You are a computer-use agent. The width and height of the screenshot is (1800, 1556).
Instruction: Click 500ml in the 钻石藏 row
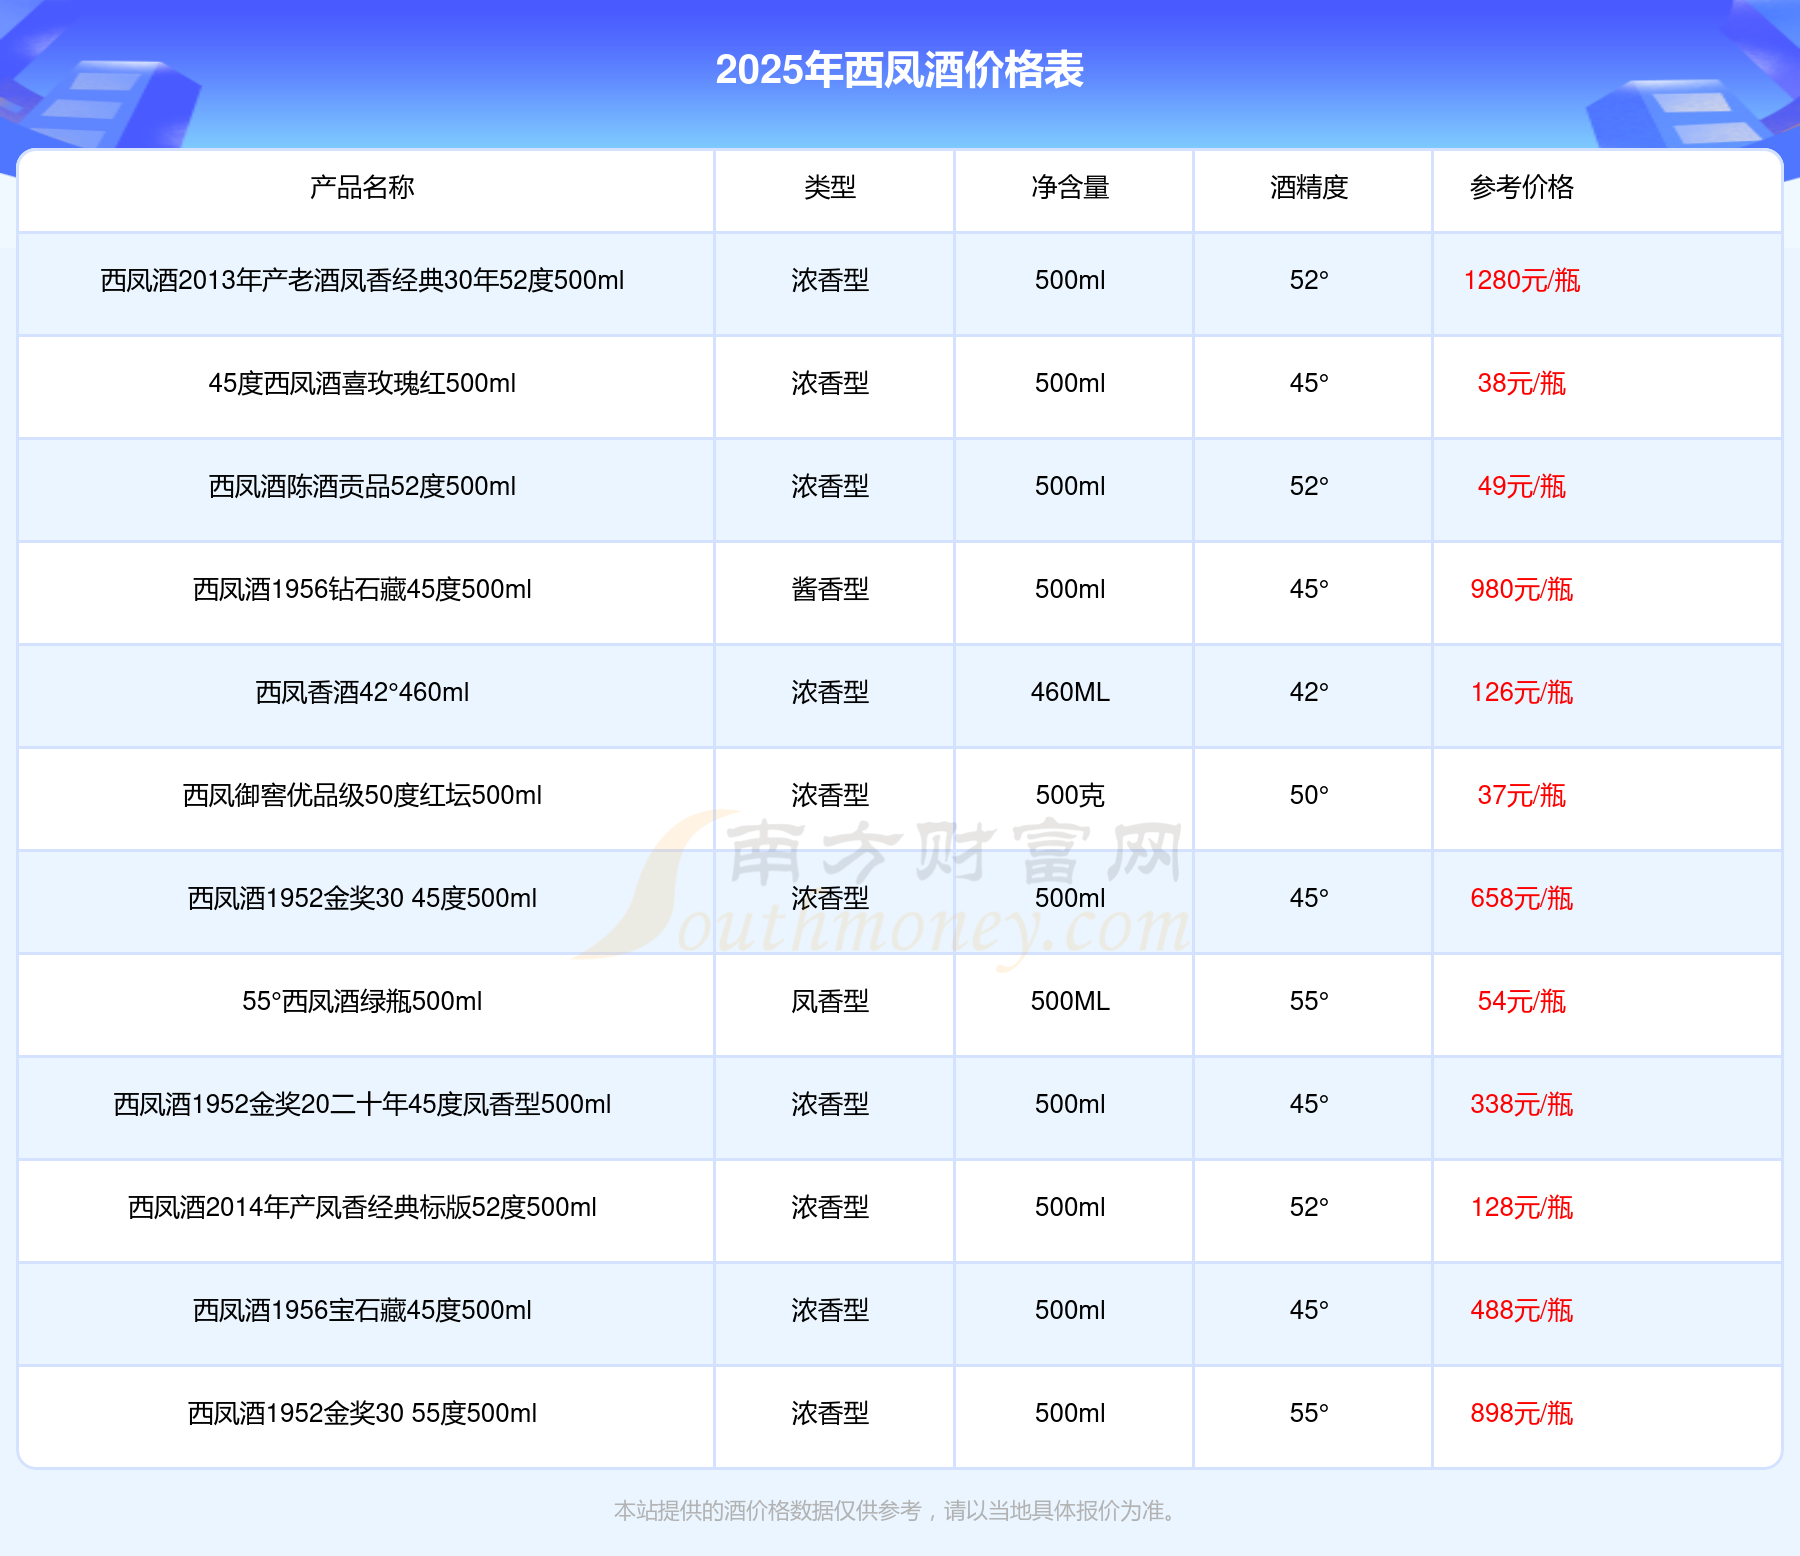1070,589
